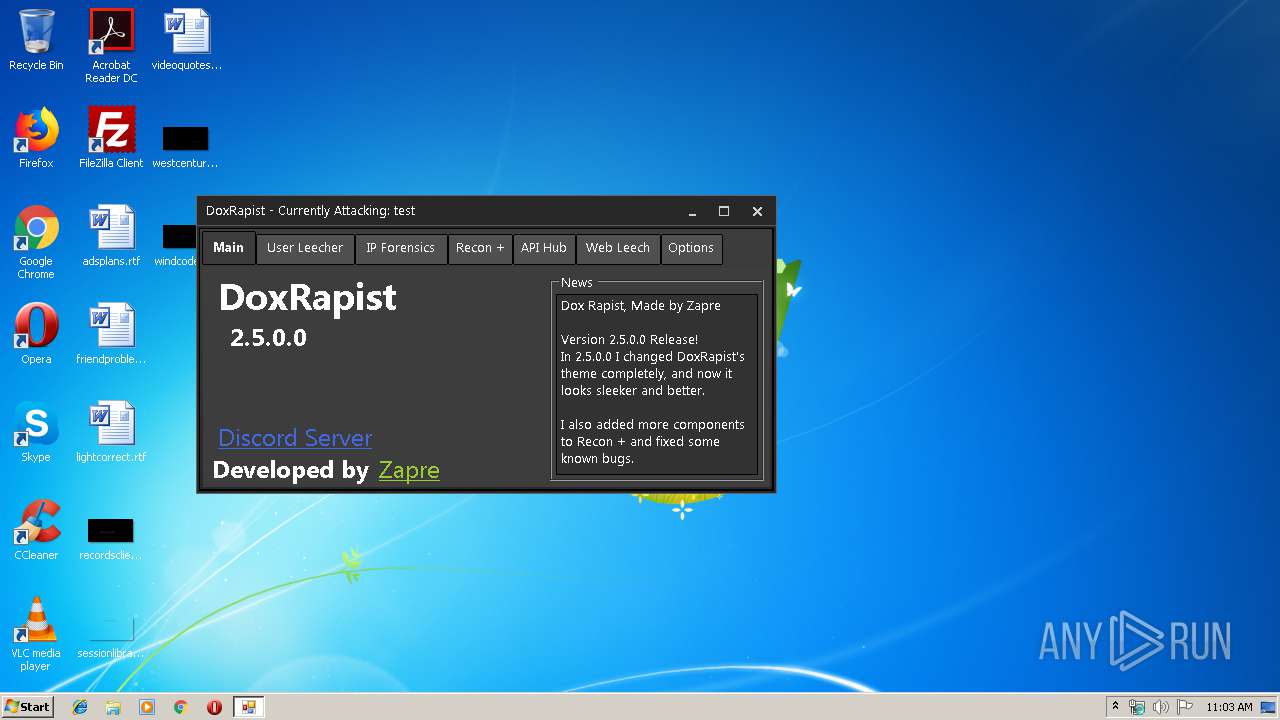Open the IP Forensics tab
The width and height of the screenshot is (1280, 720).
point(400,248)
